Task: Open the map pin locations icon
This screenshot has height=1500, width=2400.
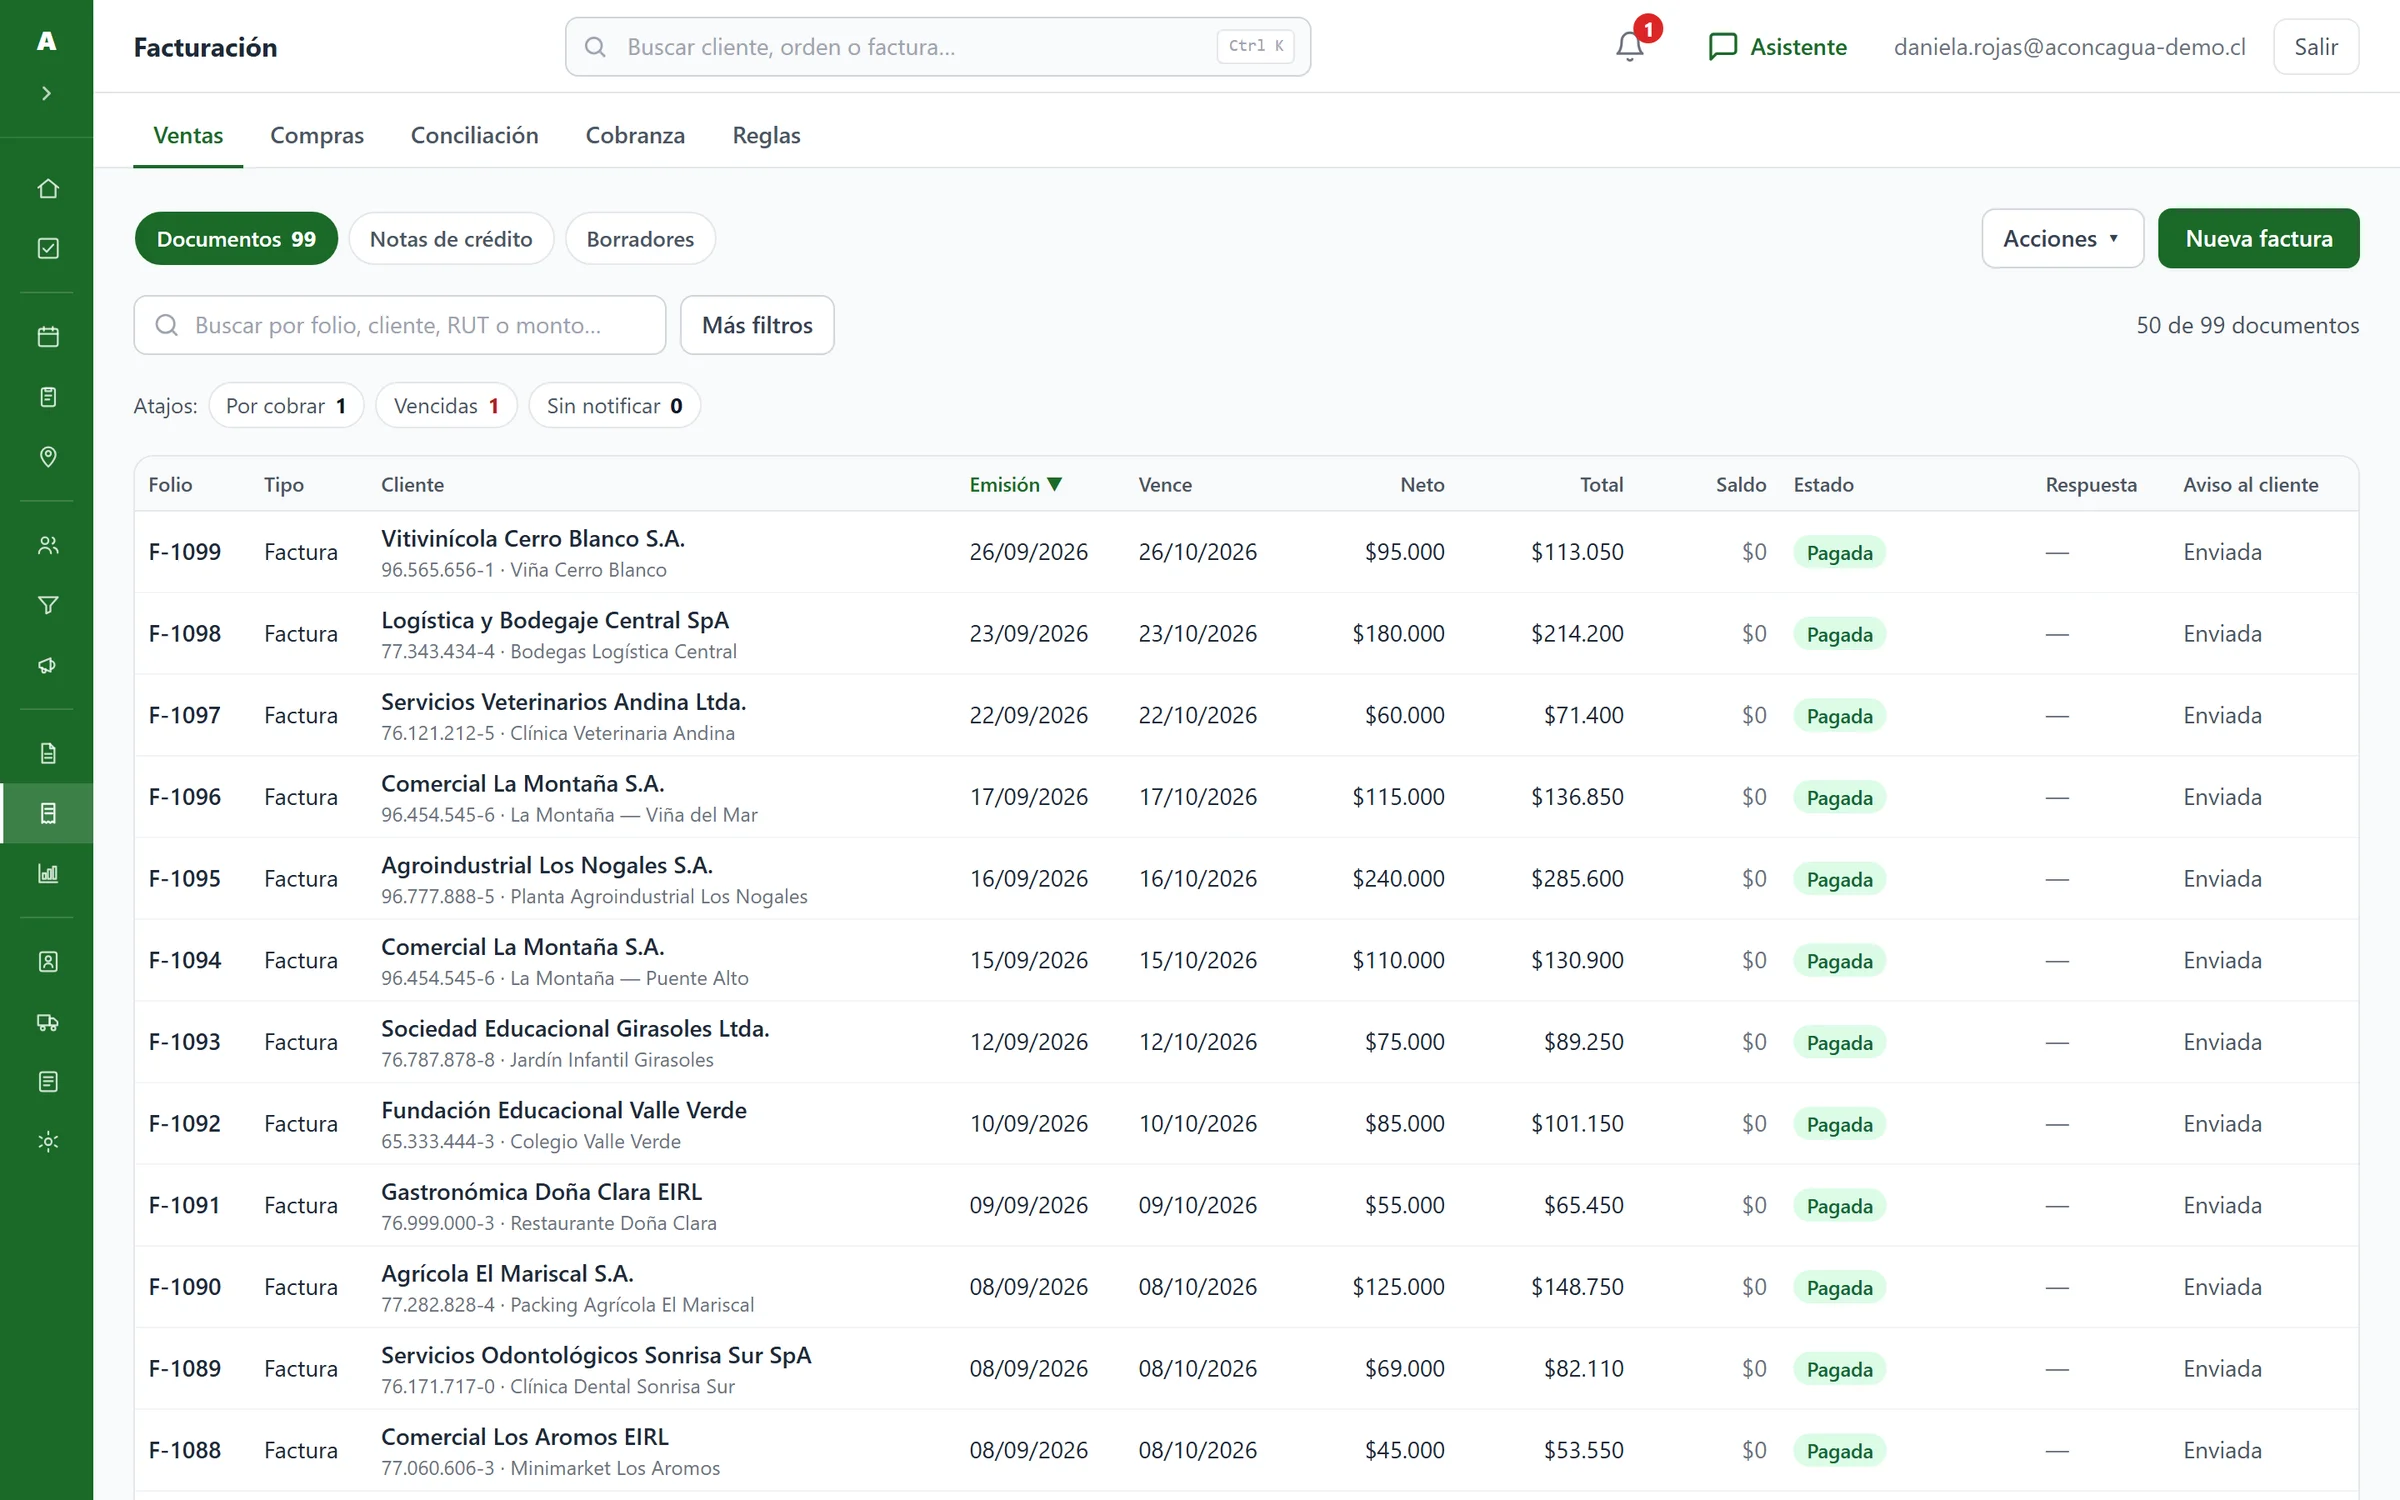Action: [x=47, y=457]
